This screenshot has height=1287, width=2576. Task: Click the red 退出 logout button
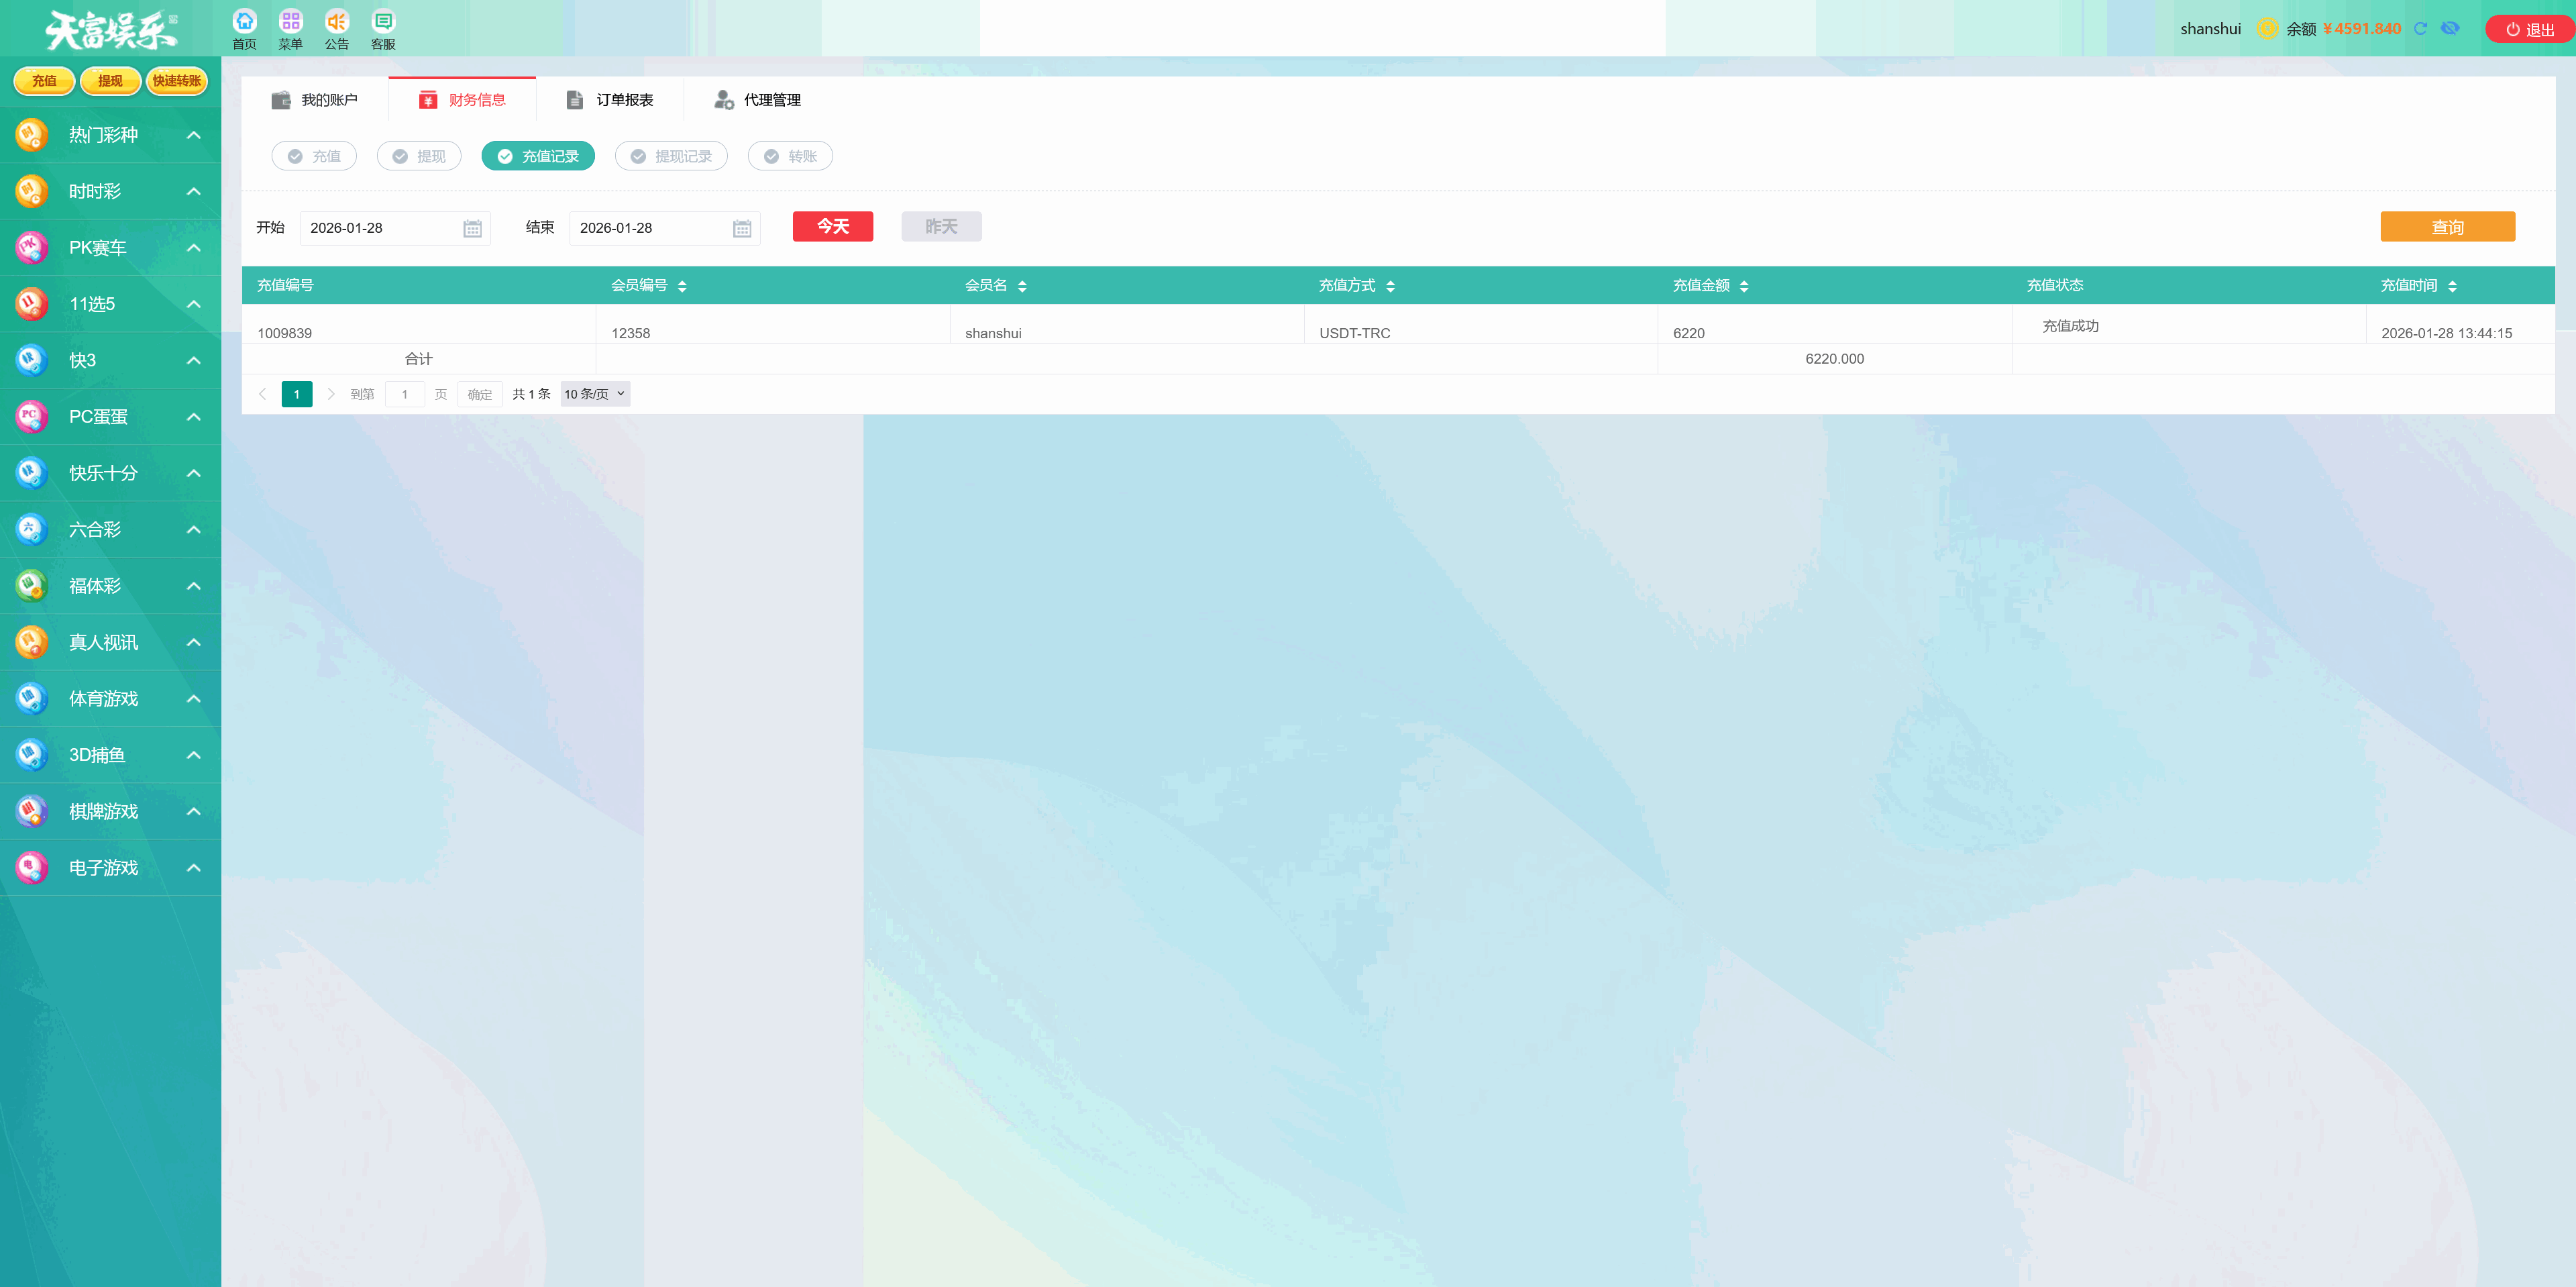(2530, 30)
